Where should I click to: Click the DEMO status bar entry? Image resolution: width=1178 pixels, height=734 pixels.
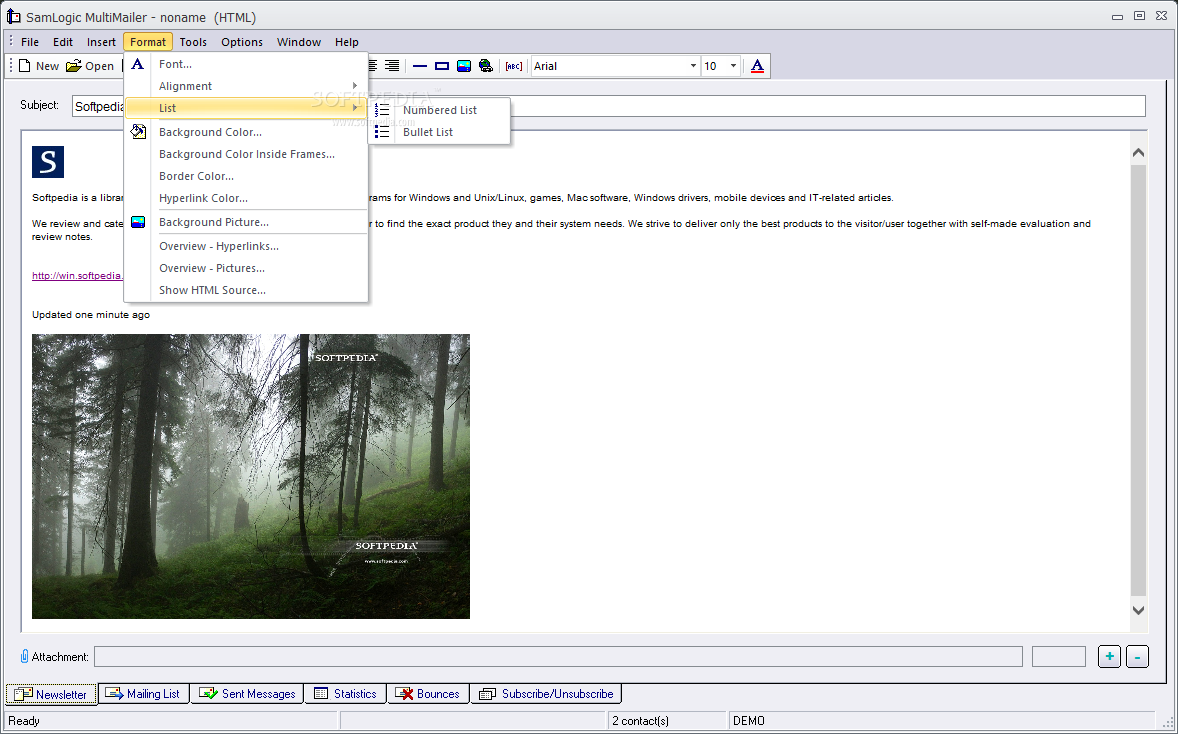[x=749, y=721]
